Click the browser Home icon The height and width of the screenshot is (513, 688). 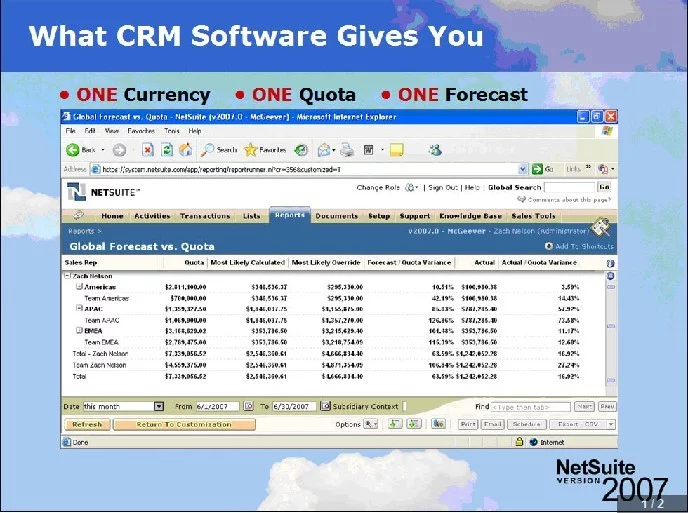coord(186,150)
